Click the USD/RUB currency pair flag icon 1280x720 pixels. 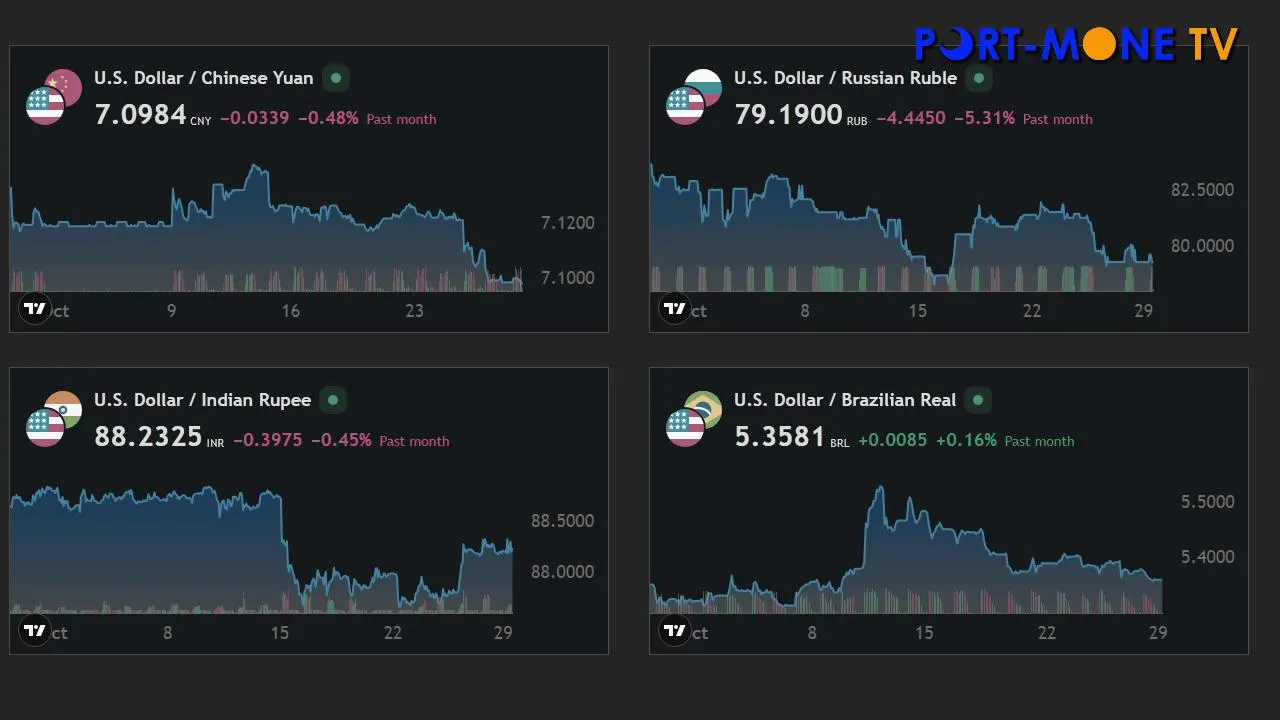694,97
